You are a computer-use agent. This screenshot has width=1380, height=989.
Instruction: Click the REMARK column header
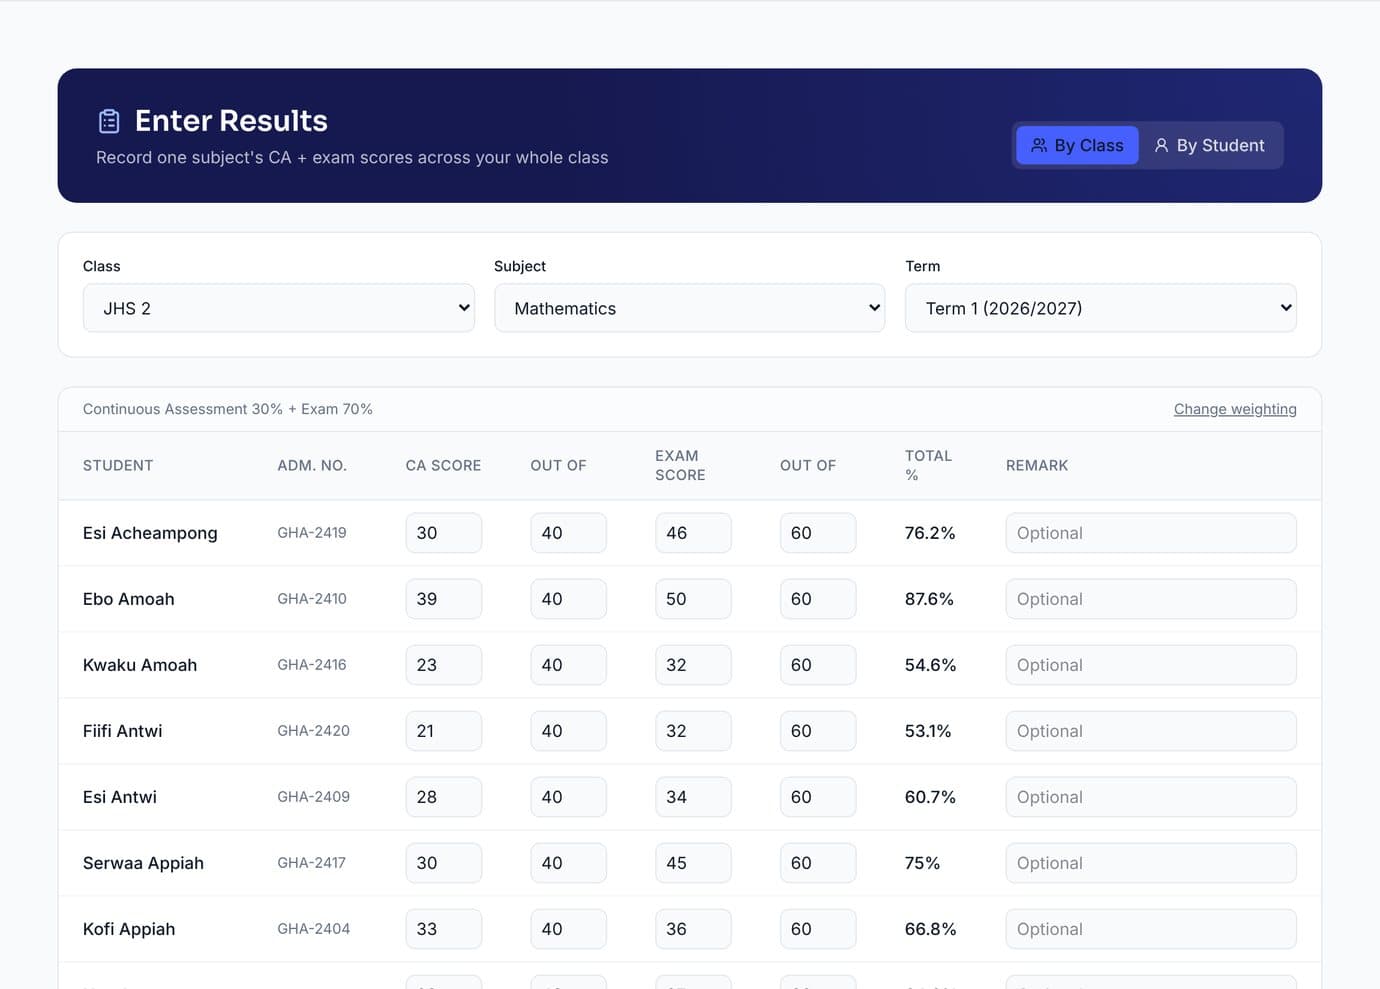(1037, 466)
